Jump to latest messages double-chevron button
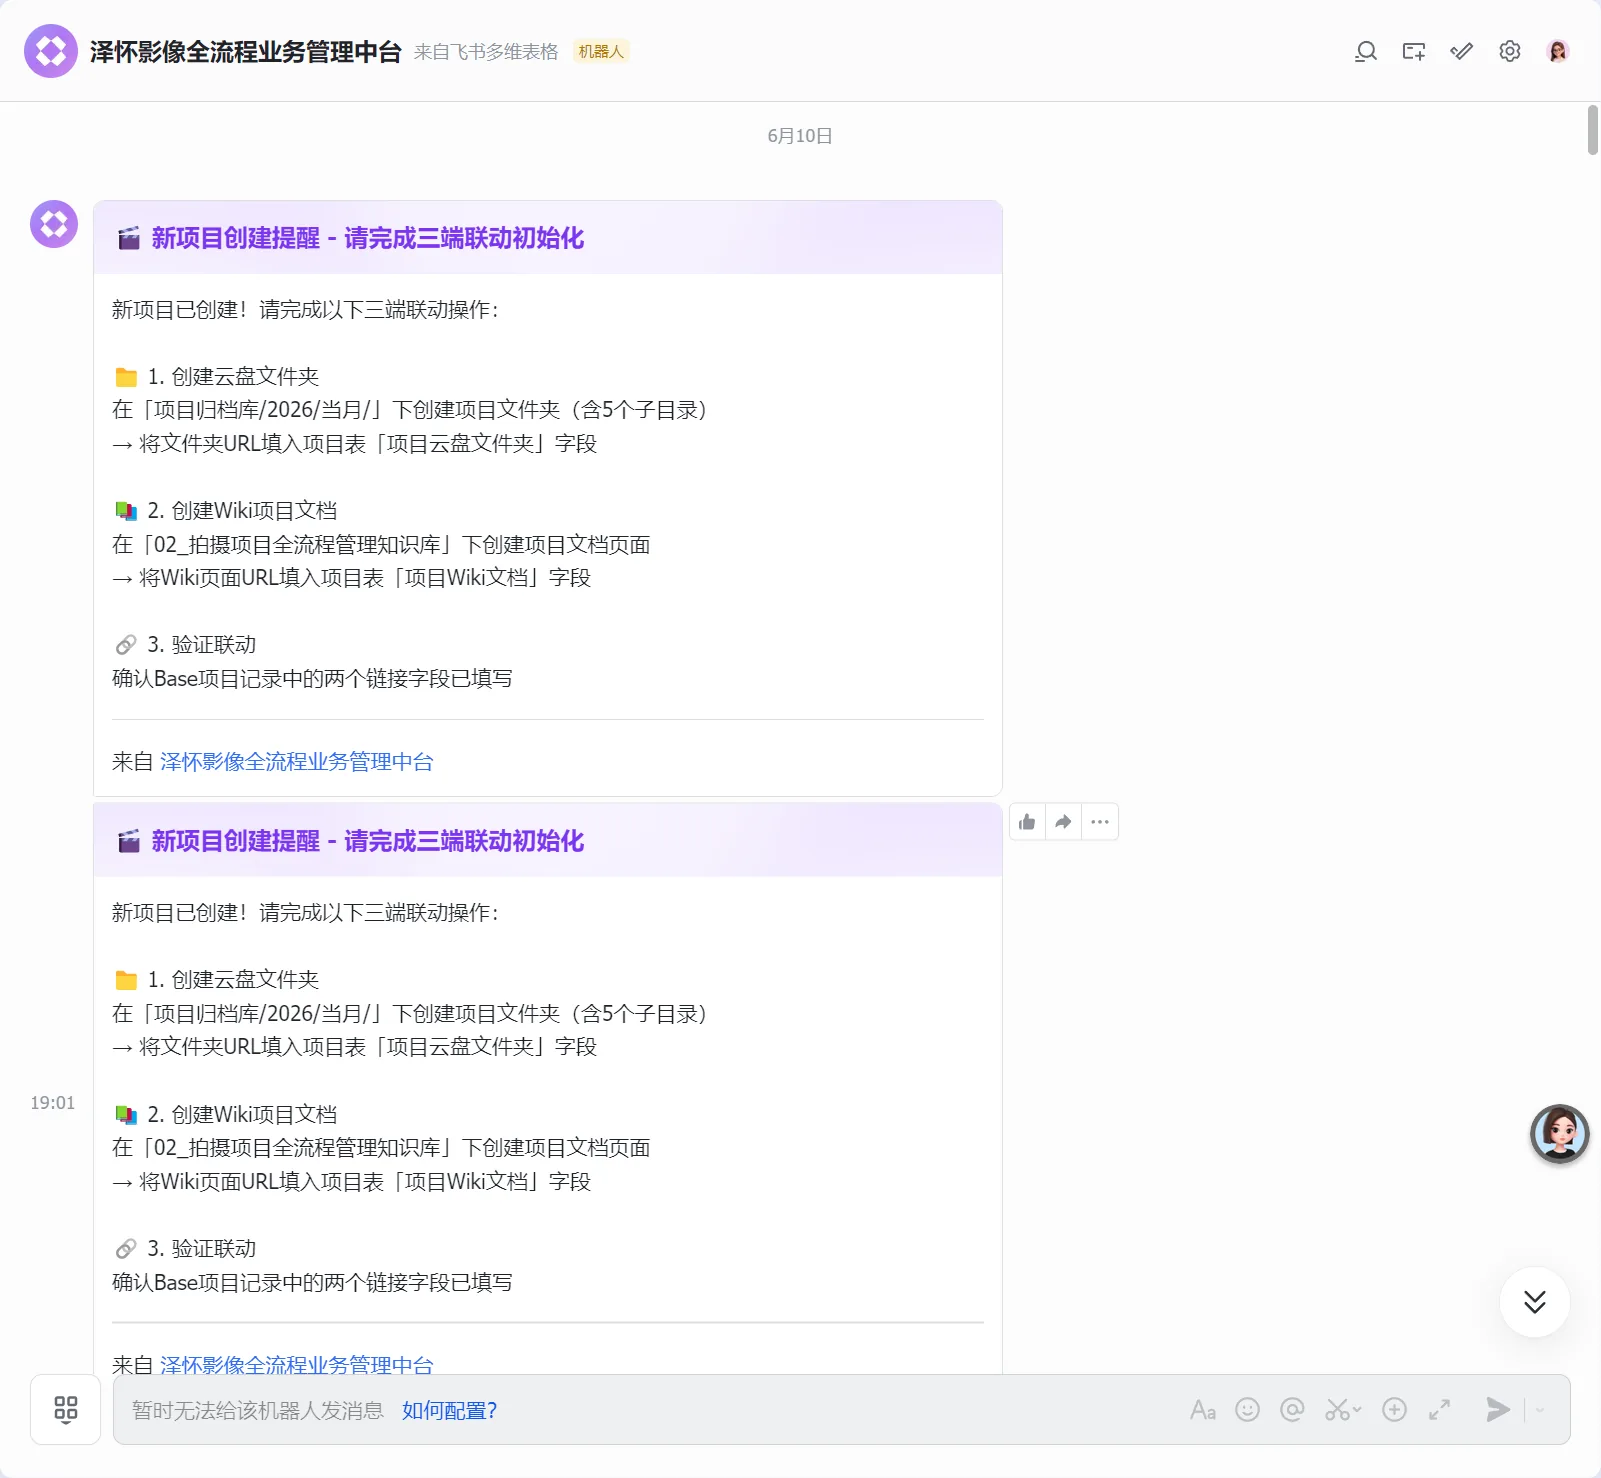 pyautogui.click(x=1535, y=1302)
